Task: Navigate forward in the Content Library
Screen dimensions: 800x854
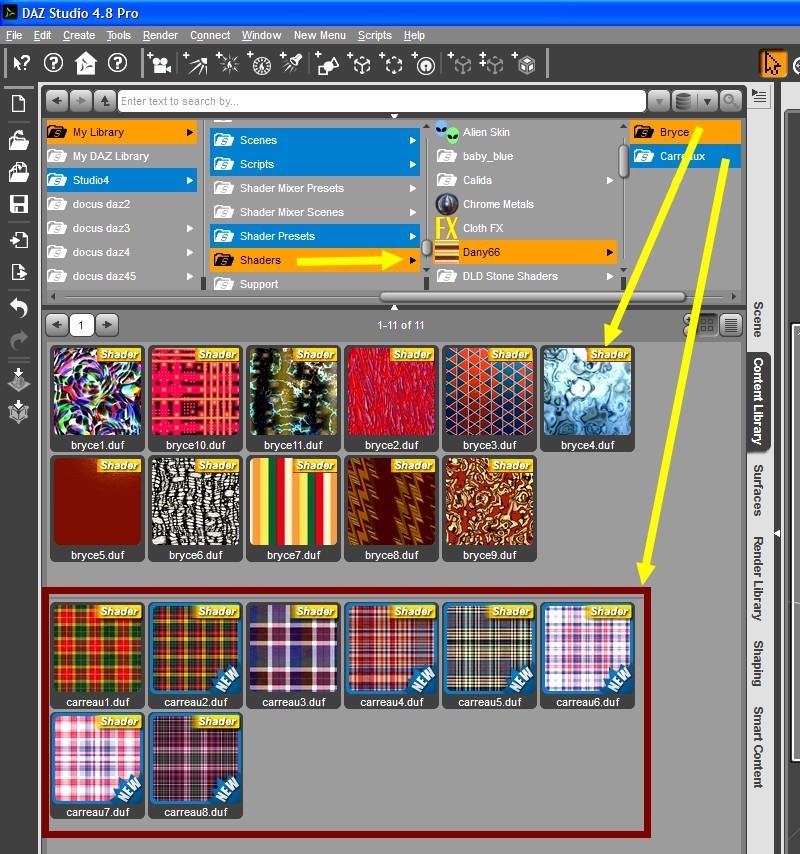Action: (x=81, y=101)
